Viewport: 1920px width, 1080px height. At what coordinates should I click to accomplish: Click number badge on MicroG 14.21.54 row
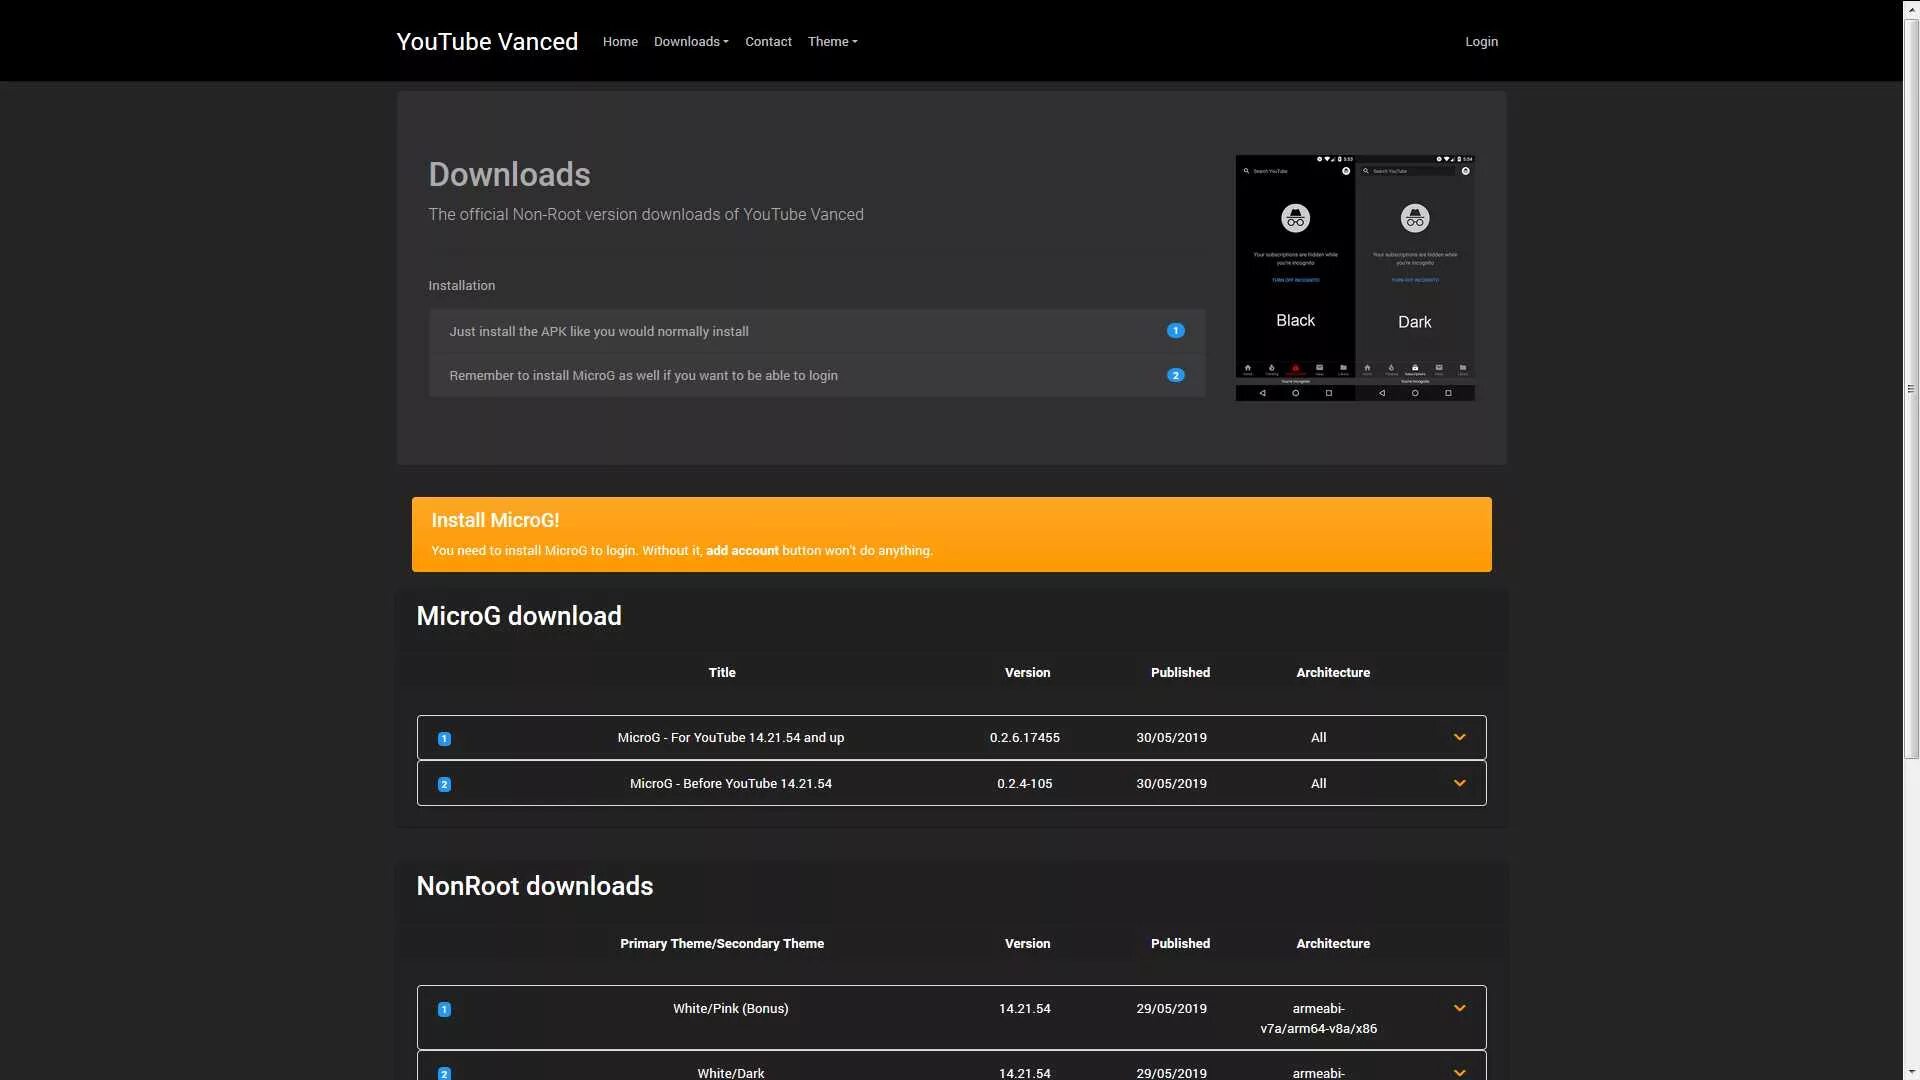pyautogui.click(x=444, y=739)
